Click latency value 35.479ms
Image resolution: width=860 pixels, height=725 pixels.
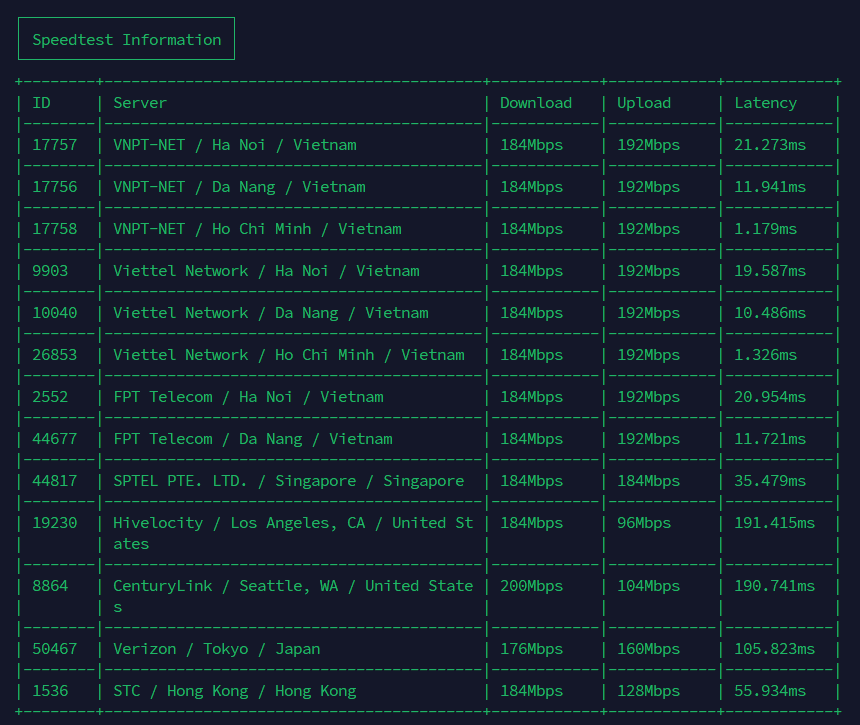click(770, 481)
